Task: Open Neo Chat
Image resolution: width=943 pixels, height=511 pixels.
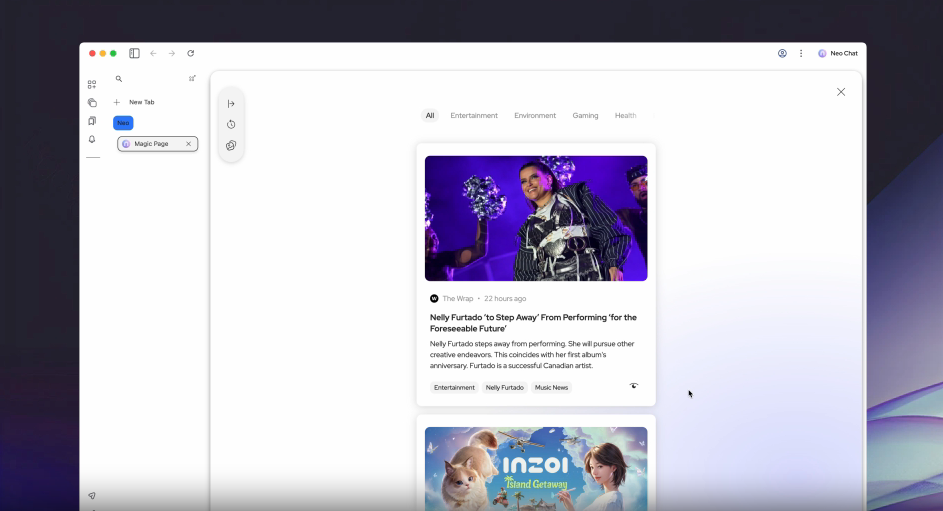Action: tap(838, 53)
